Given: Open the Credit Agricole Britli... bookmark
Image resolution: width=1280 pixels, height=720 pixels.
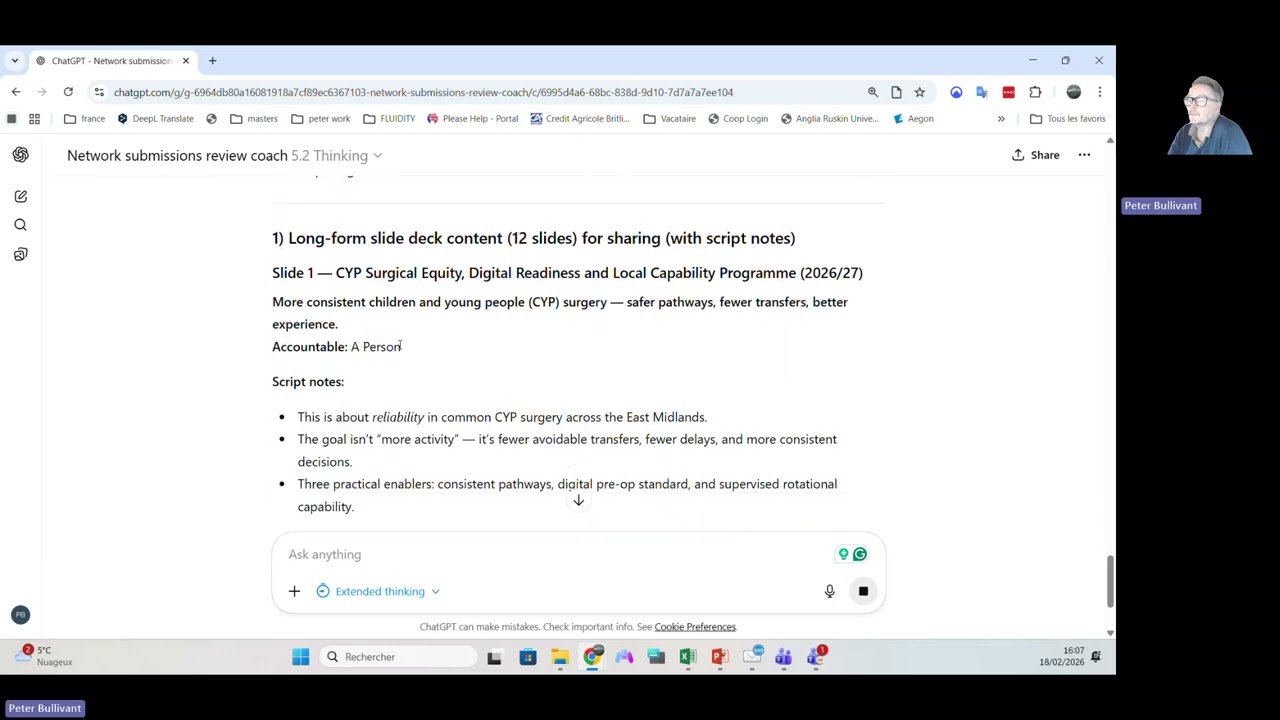Looking at the screenshot, I should (580, 119).
